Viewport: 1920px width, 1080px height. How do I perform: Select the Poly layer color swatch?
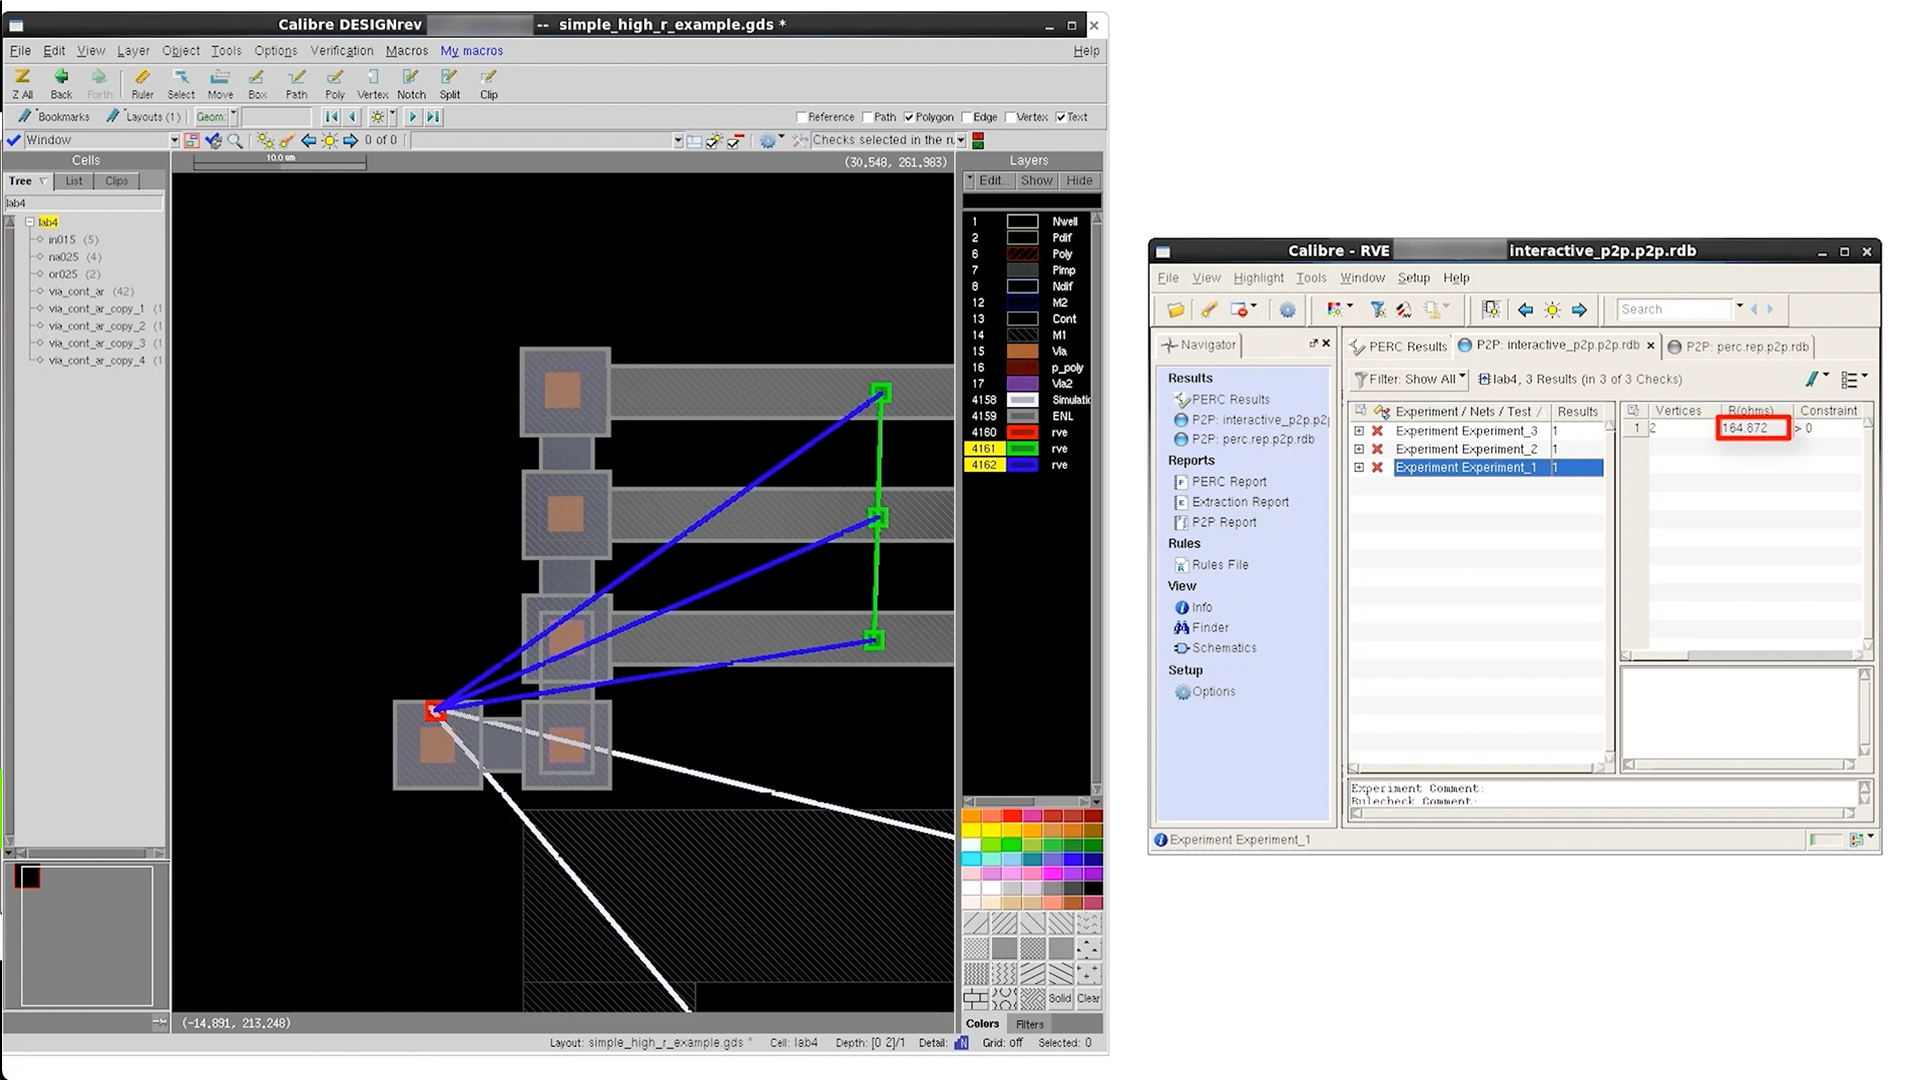(1022, 254)
